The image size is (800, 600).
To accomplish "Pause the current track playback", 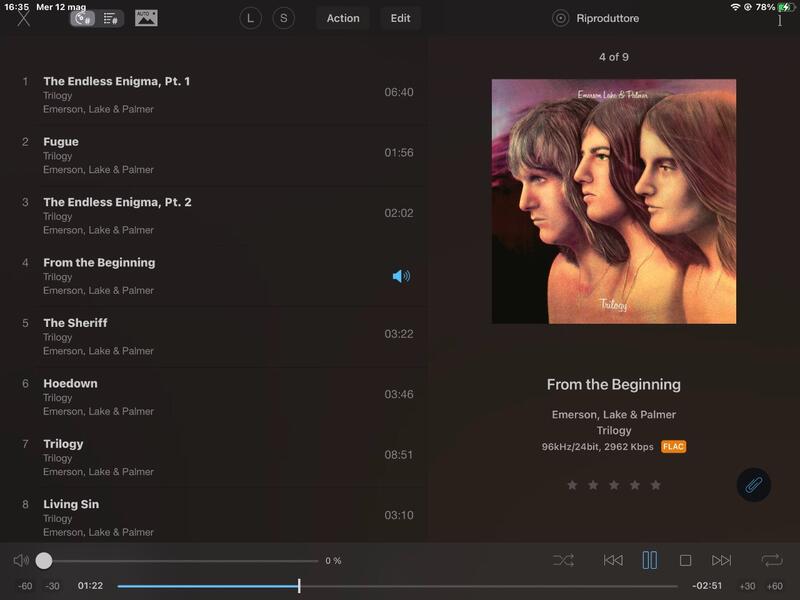I will click(x=650, y=561).
